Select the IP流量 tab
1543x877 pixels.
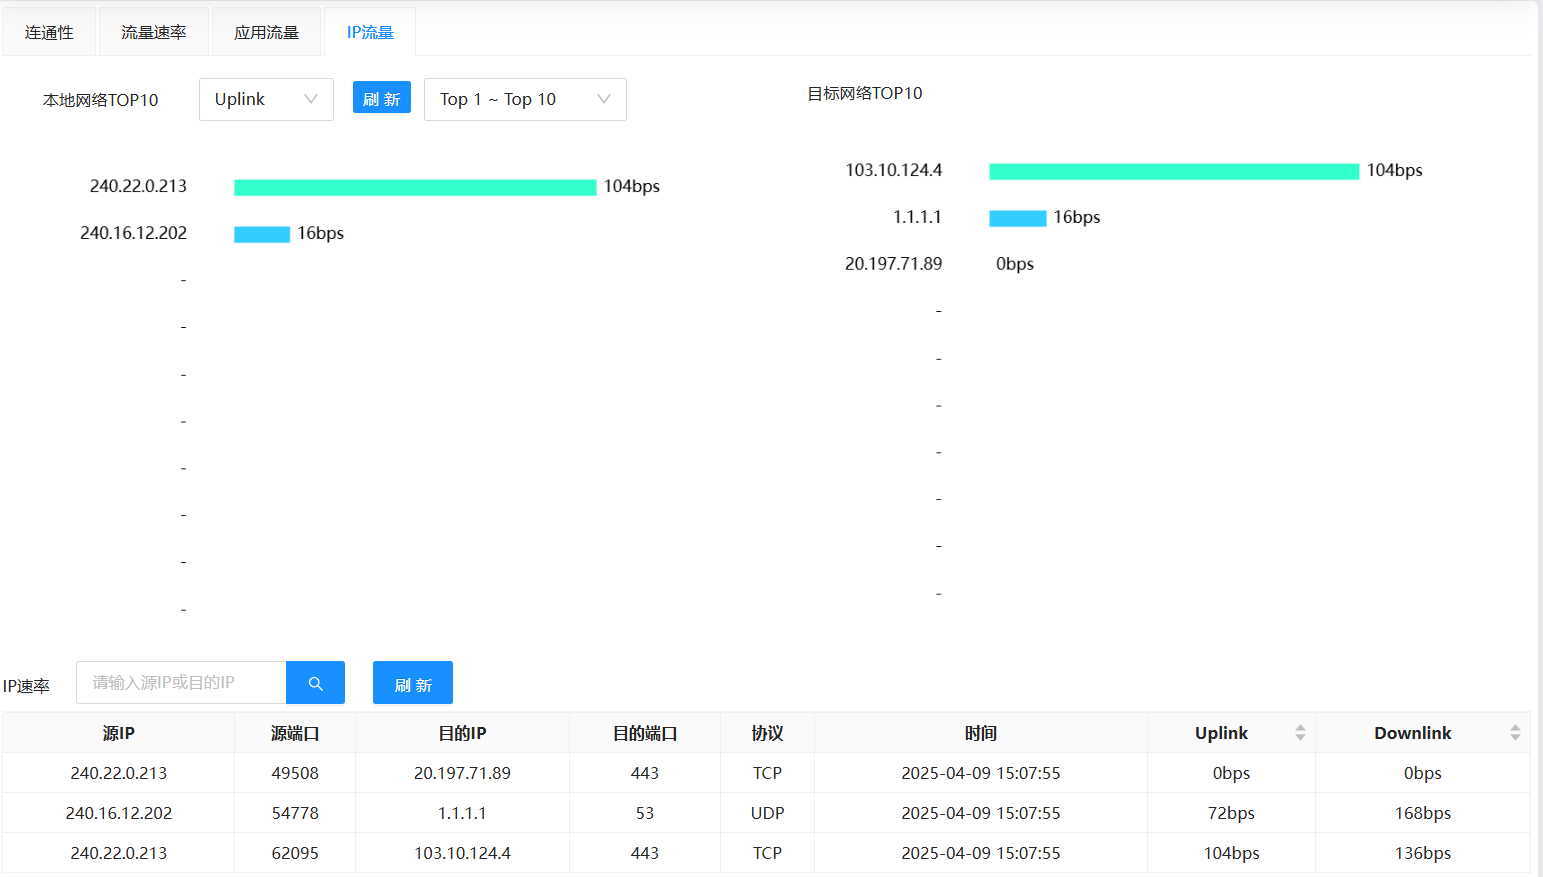click(x=370, y=33)
